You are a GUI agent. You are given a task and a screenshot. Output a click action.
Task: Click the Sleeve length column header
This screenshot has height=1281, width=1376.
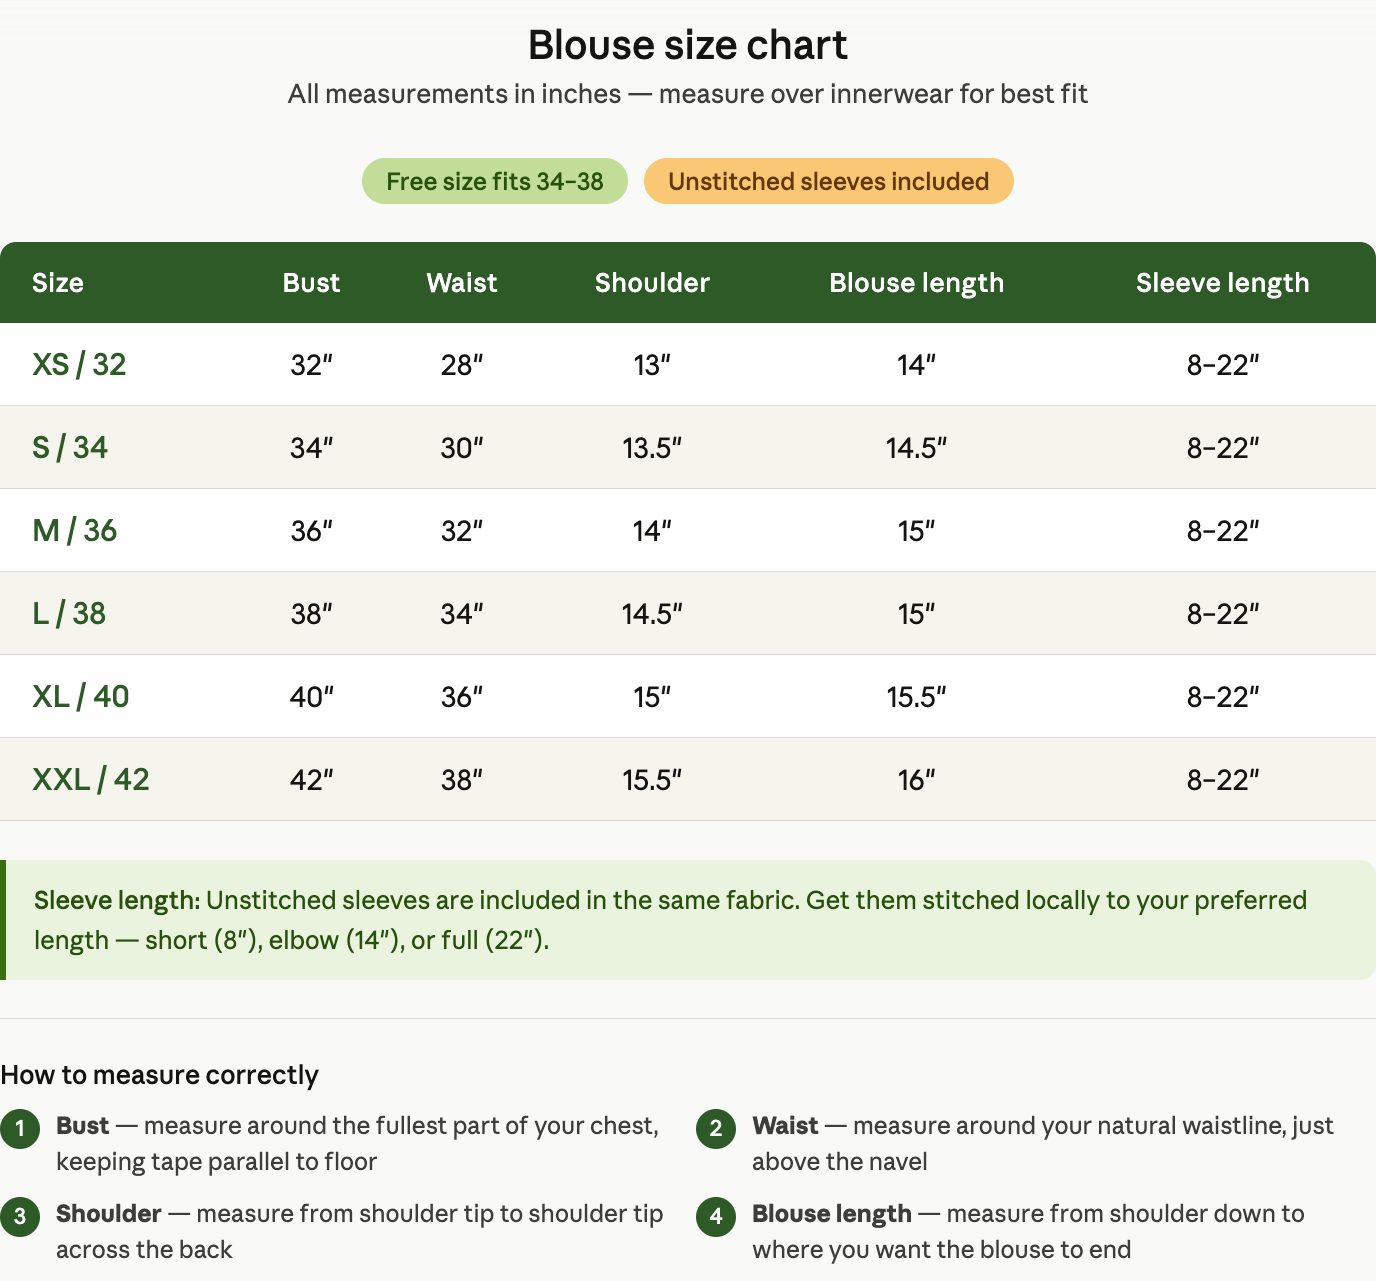pos(1222,283)
